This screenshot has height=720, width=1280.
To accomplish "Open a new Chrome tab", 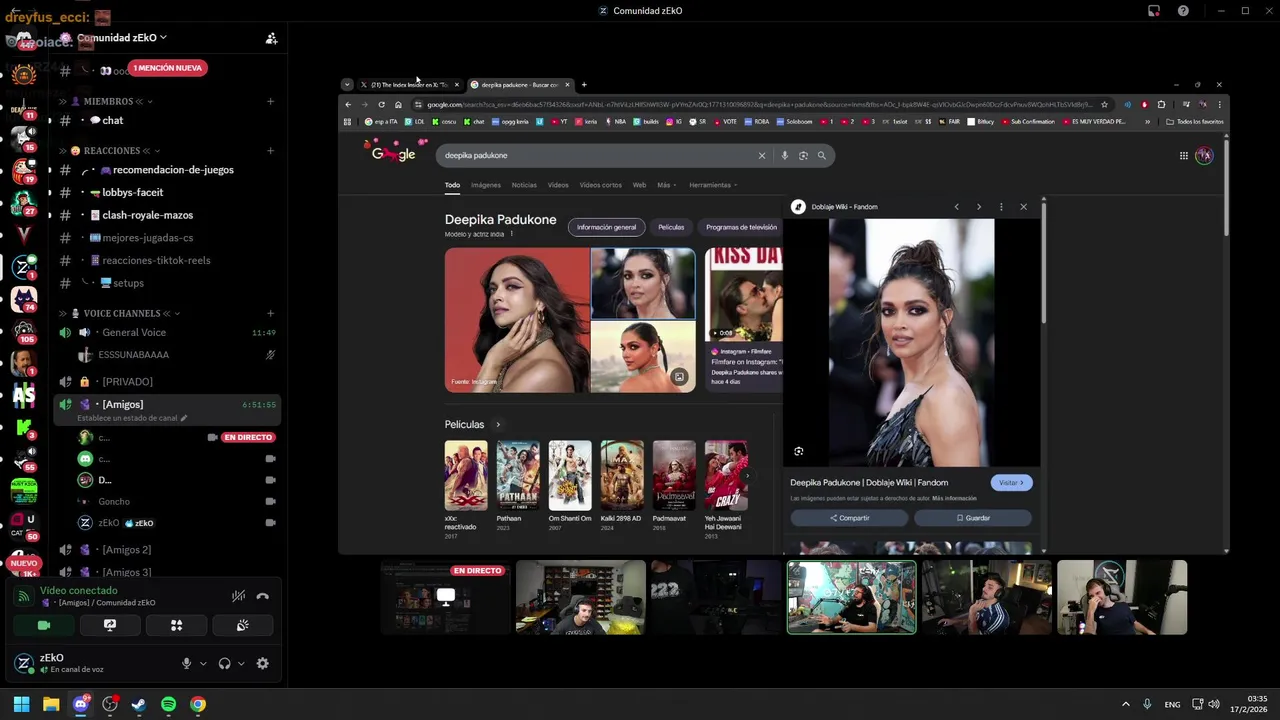I will point(584,85).
